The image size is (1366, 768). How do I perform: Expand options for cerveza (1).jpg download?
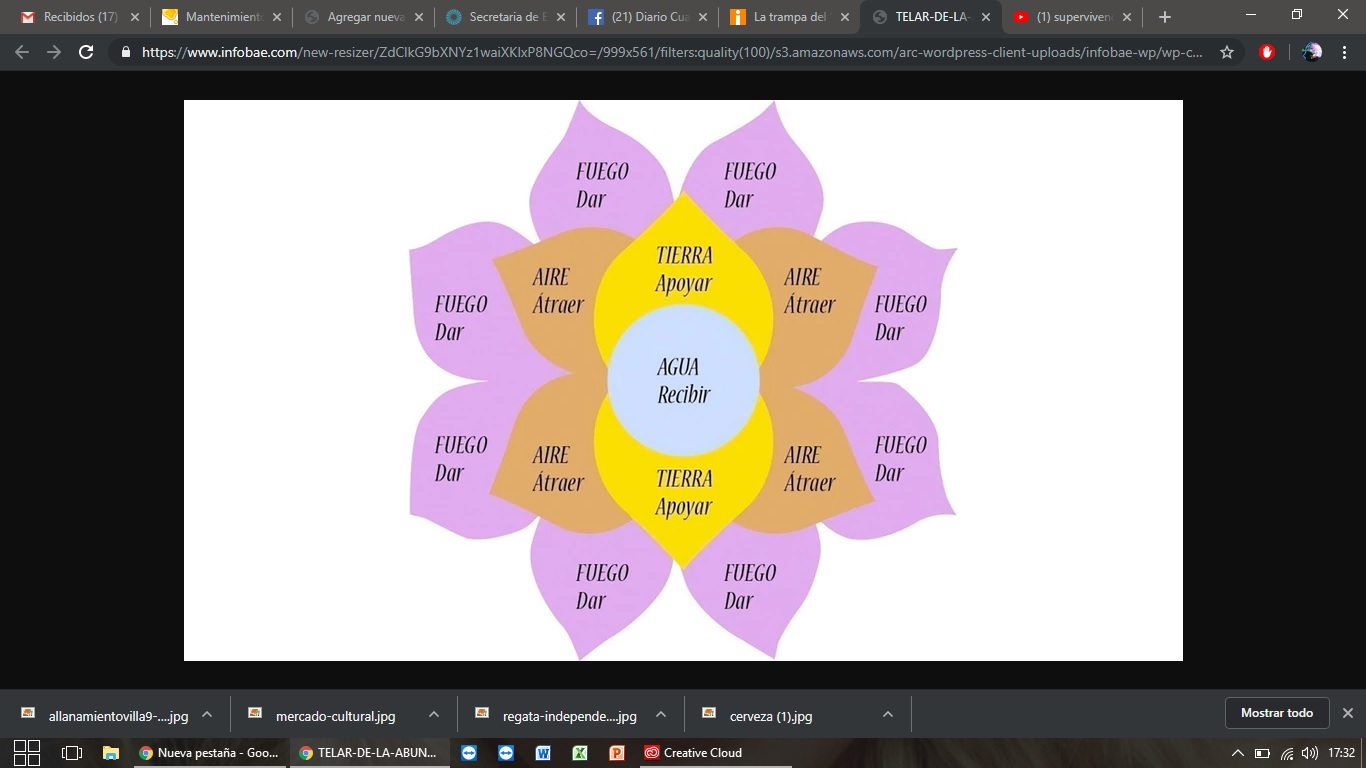click(887, 714)
